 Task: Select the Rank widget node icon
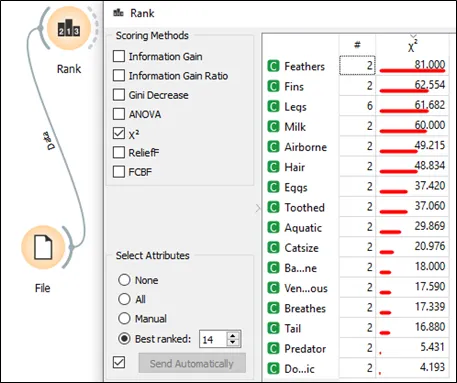tap(69, 29)
